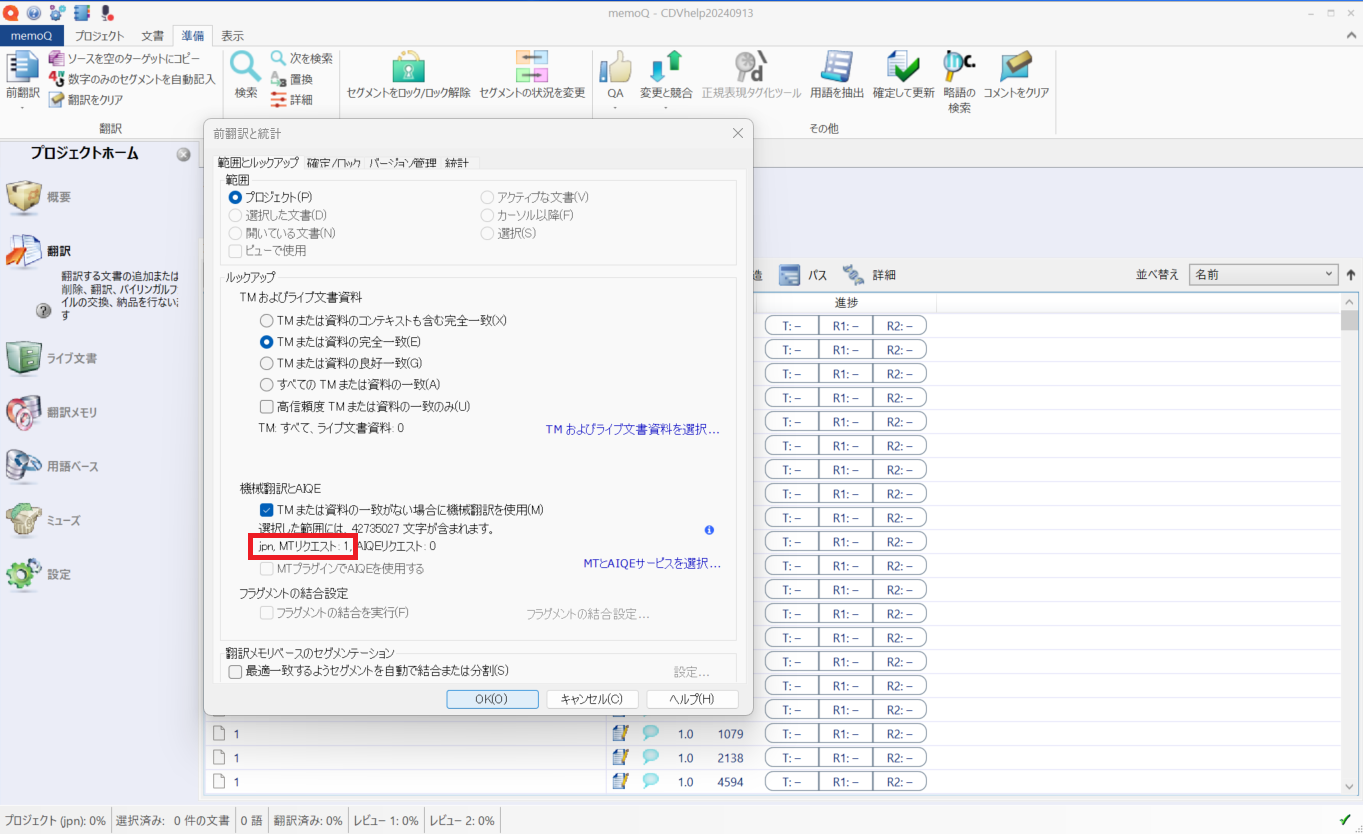Image resolution: width=1363 pixels, height=834 pixels.
Task: Click セグメントの状況を変更 icon
Action: tap(531, 66)
